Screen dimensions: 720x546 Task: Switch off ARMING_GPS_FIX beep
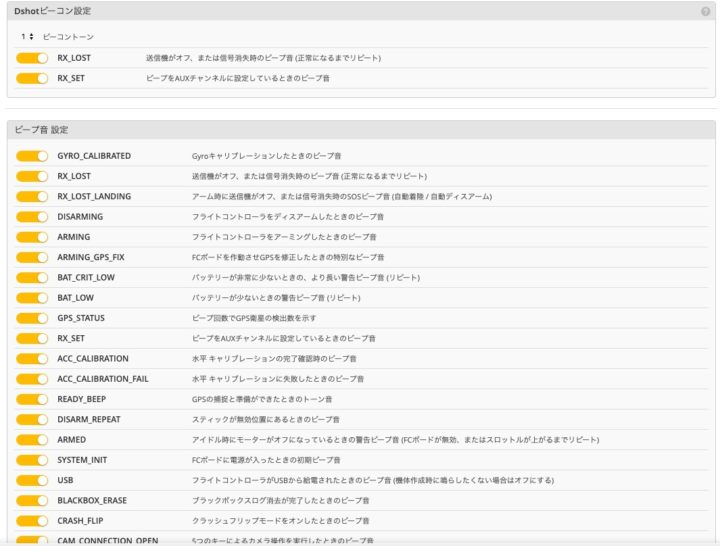[x=32, y=257]
